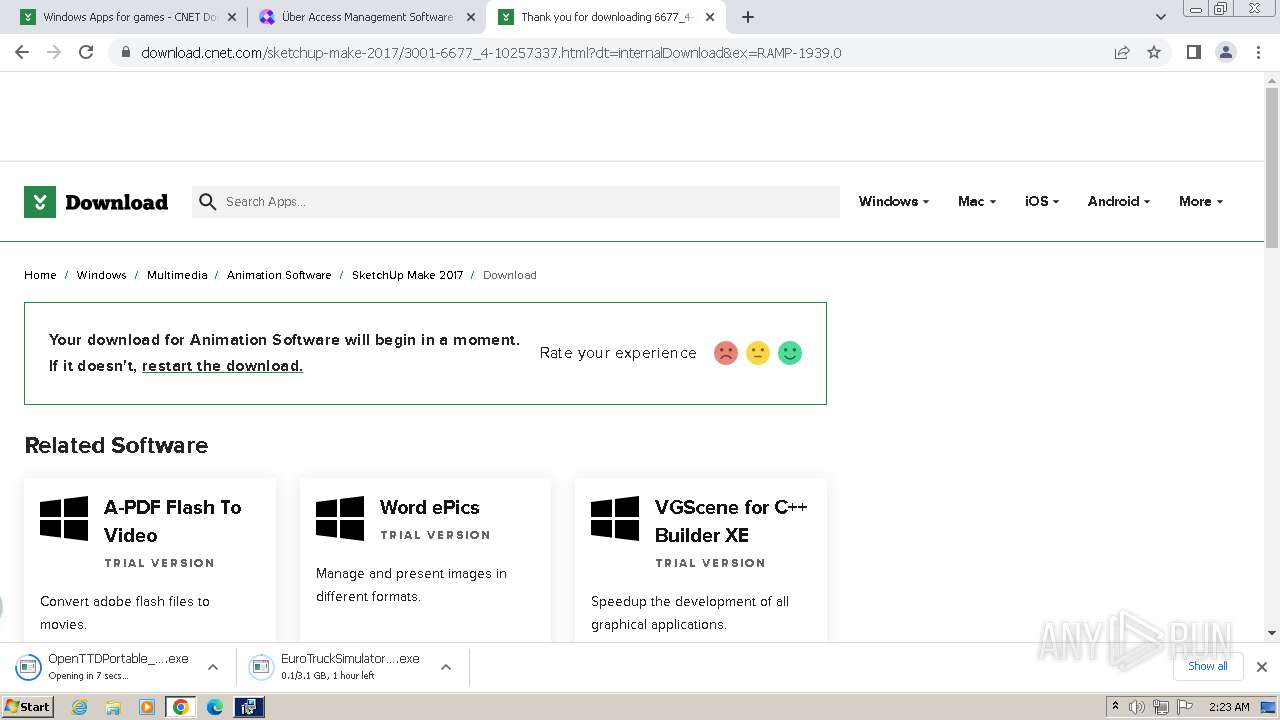The height and width of the screenshot is (720, 1280).
Task: Expand the Android navigation menu
Action: 1118,201
